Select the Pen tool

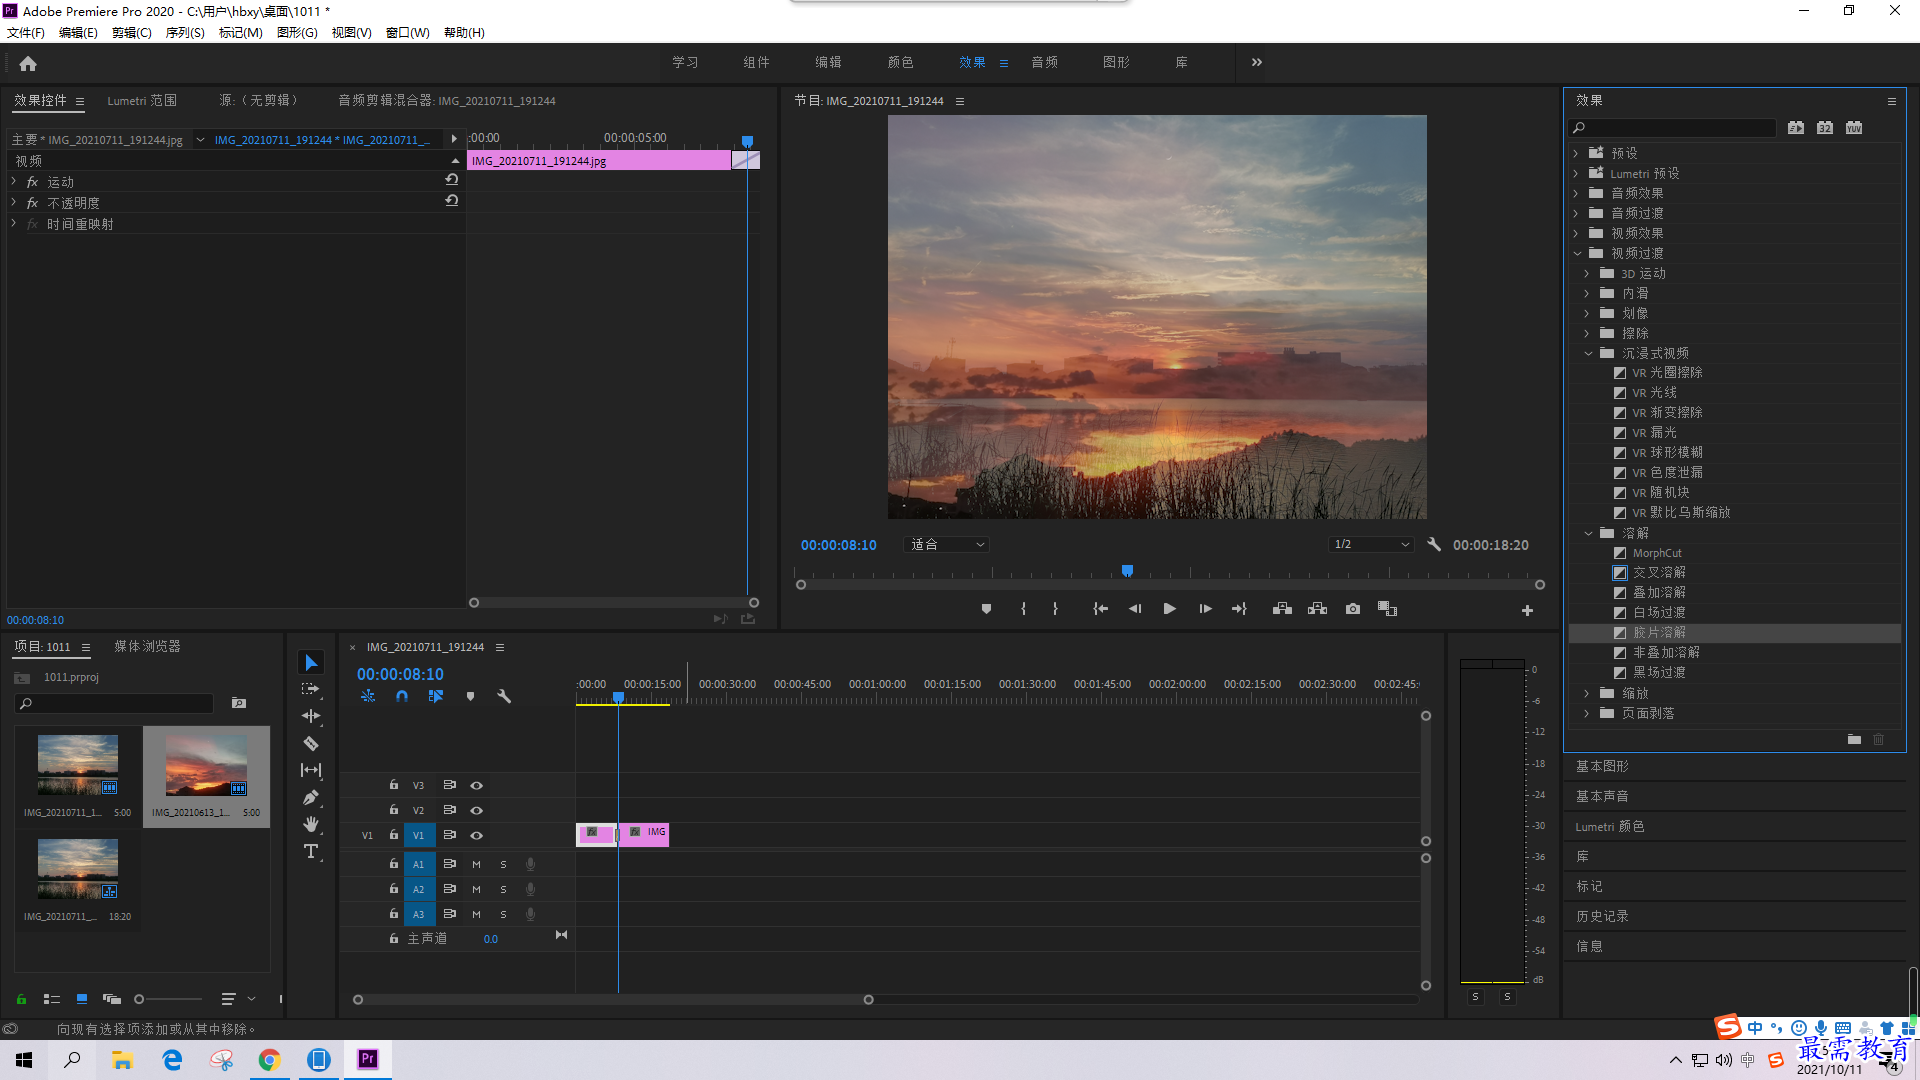(311, 798)
